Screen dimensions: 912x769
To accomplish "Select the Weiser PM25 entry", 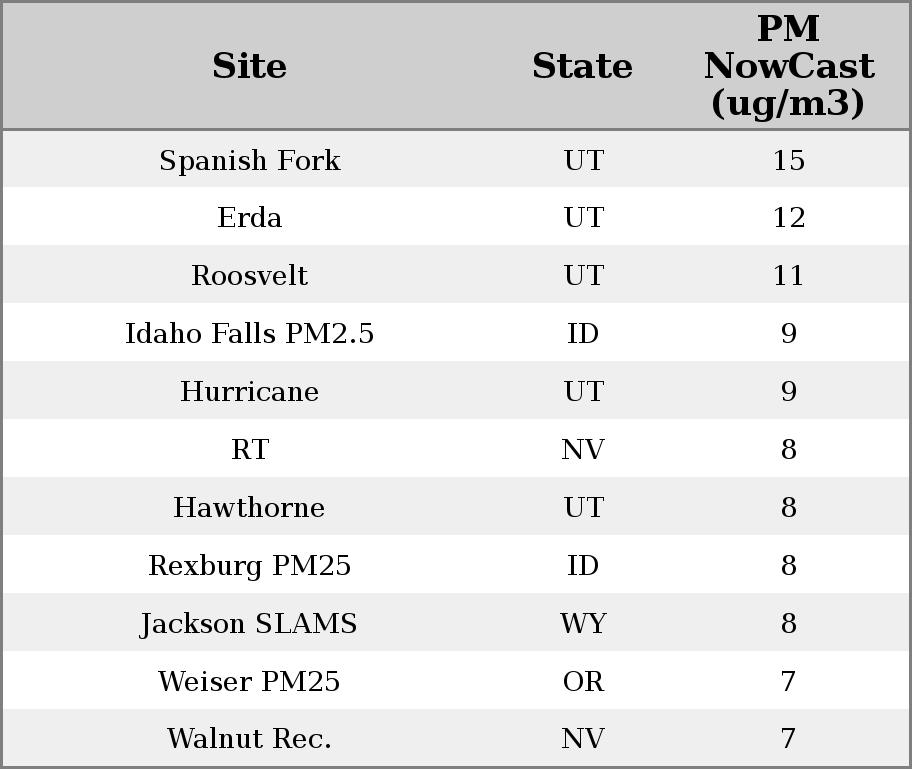I will coord(249,682).
